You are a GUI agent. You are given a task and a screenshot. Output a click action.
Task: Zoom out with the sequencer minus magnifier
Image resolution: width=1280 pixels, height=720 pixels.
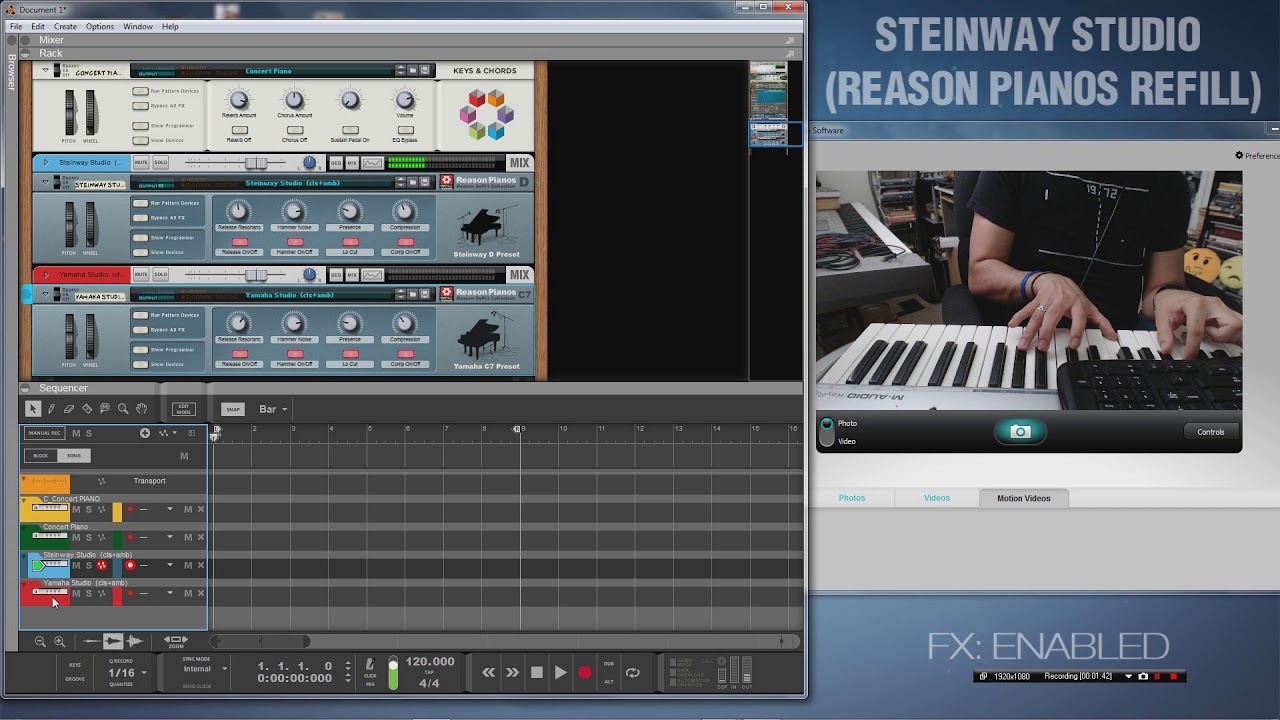tap(40, 642)
